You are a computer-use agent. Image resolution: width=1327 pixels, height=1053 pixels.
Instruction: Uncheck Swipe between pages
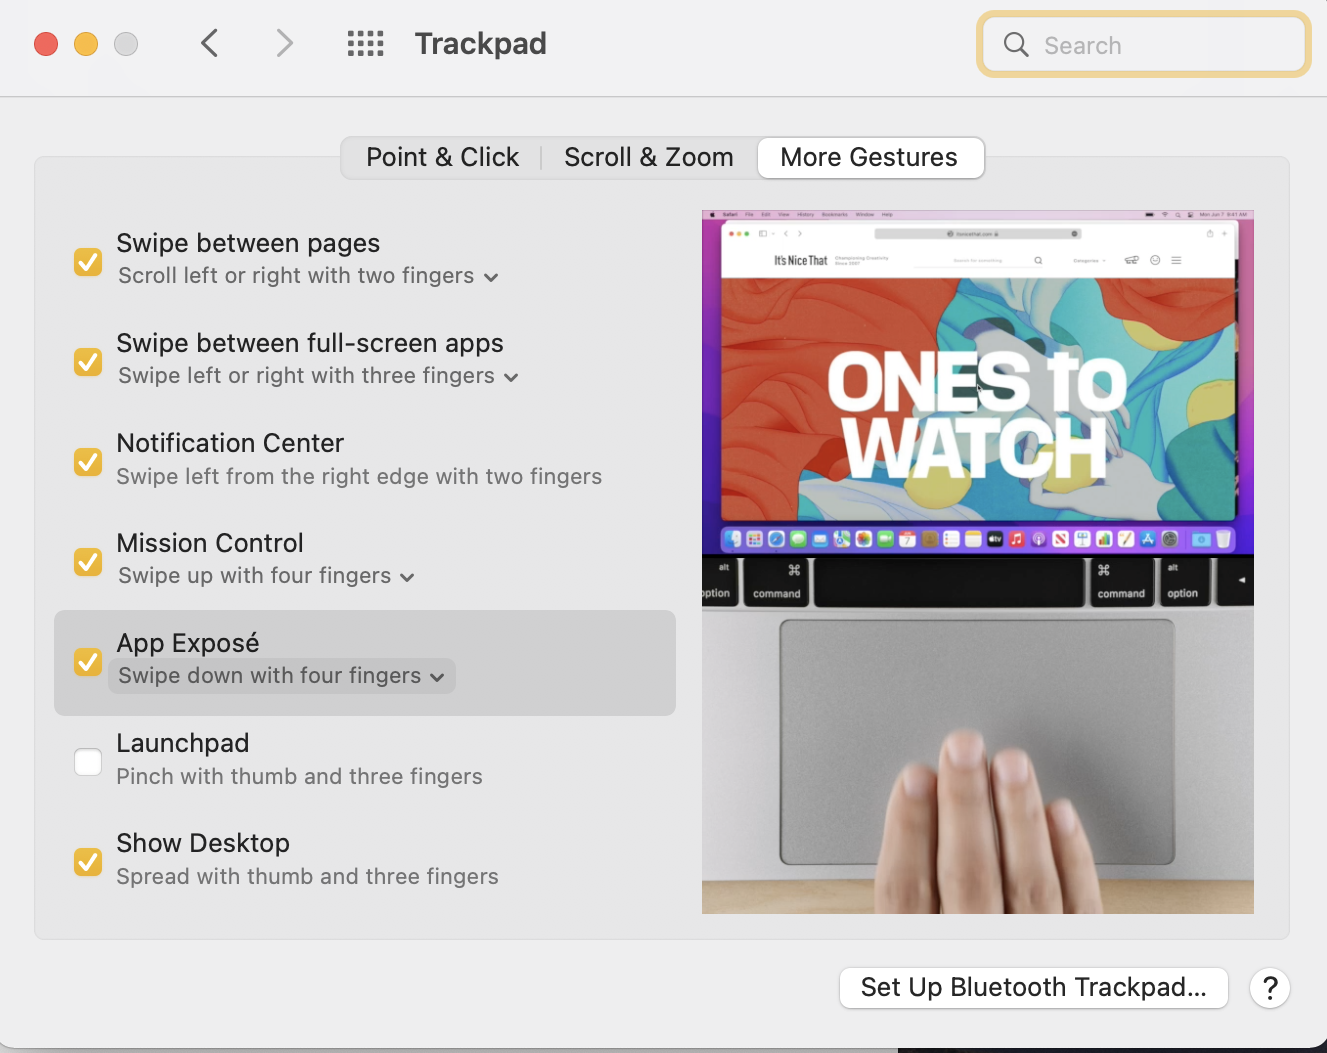[88, 261]
